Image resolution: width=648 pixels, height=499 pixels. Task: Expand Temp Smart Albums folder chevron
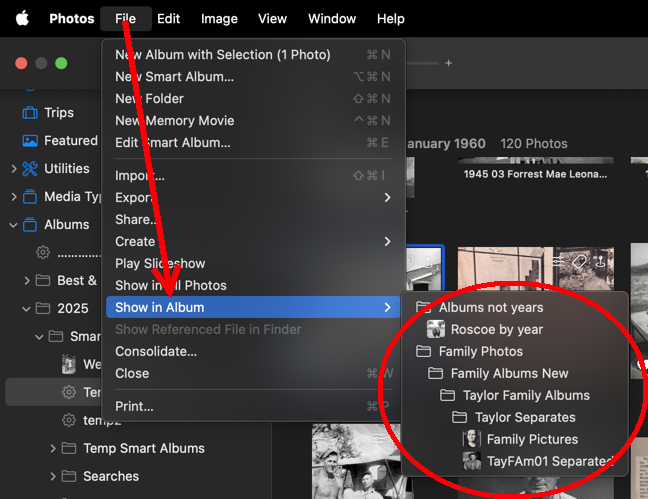(x=52, y=449)
